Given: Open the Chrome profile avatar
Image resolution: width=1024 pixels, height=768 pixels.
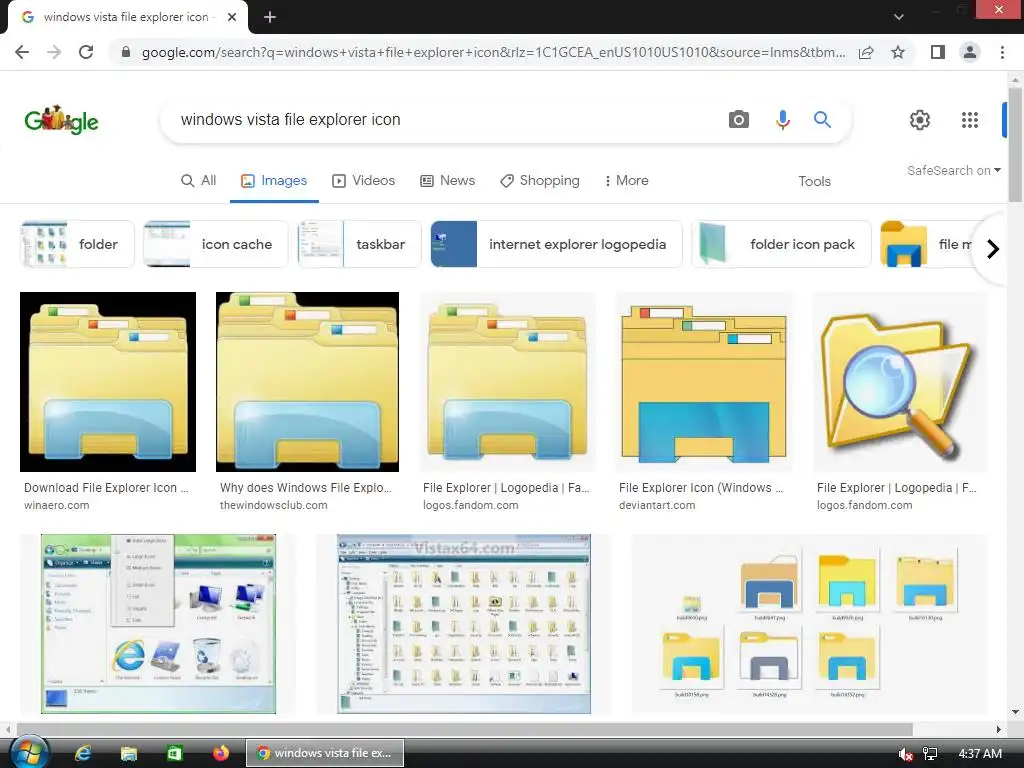Looking at the screenshot, I should [970, 52].
